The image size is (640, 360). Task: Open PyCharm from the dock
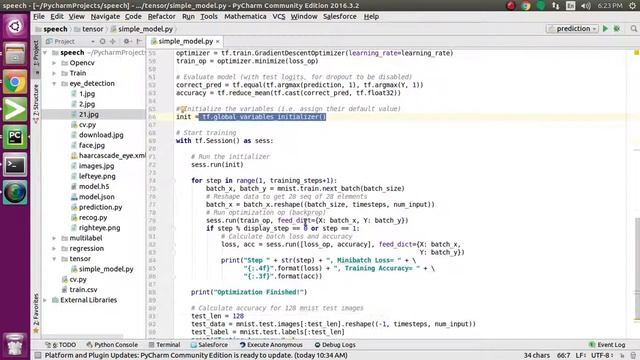[x=15, y=137]
